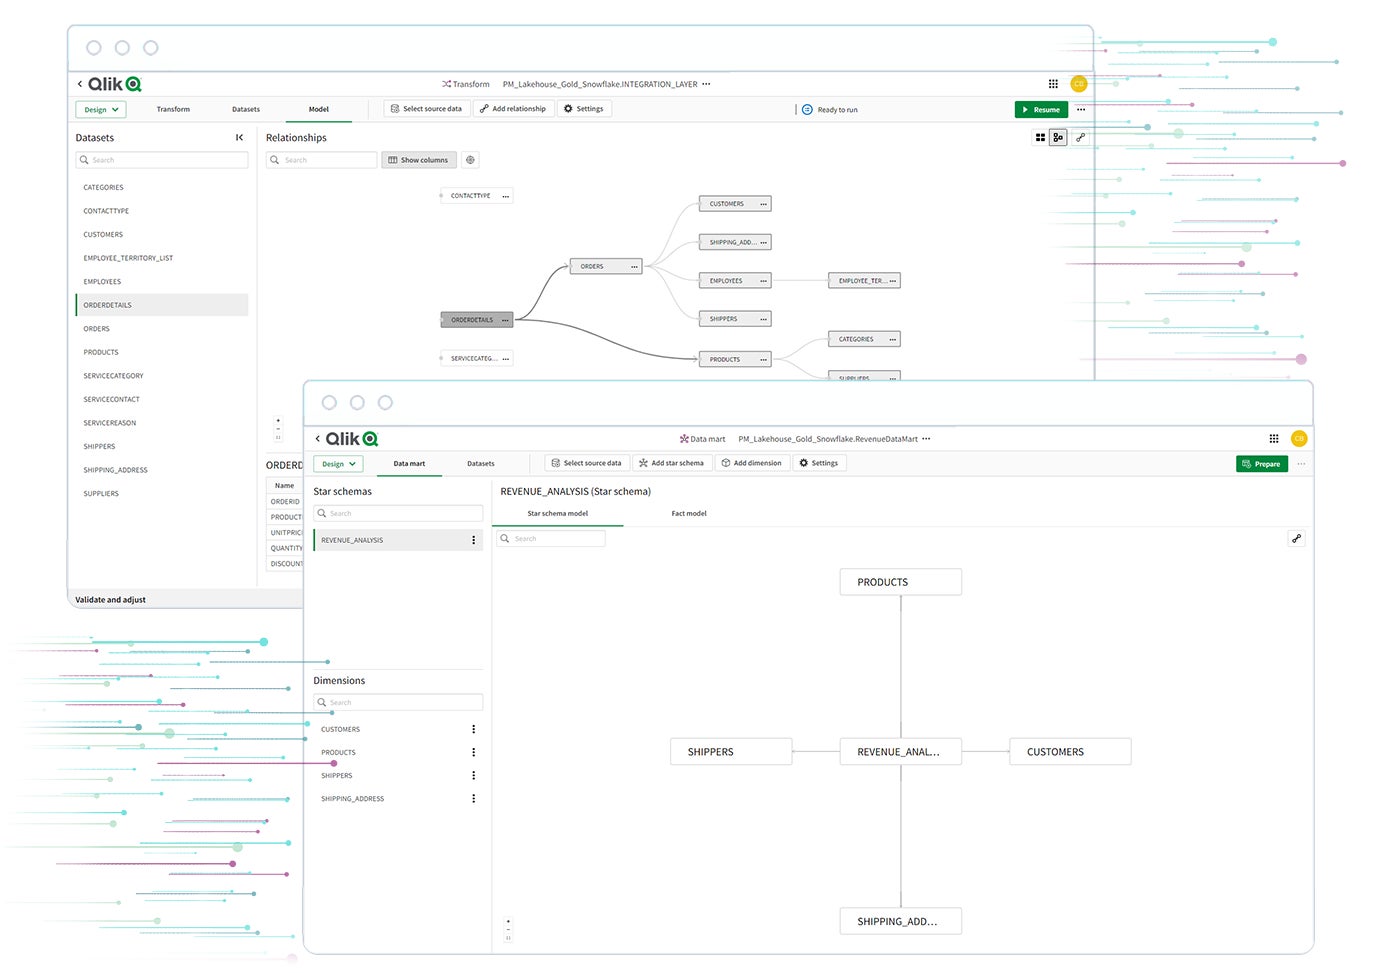This screenshot has width=1377, height=973.
Task: Switch to Fact model tab
Action: (x=689, y=514)
